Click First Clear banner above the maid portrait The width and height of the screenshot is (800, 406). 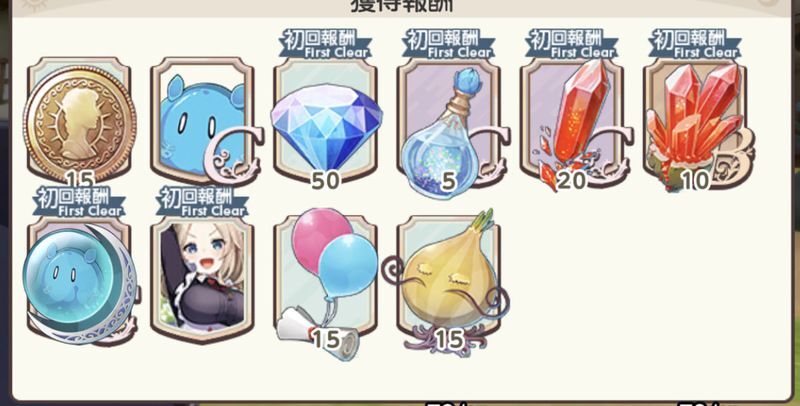(x=203, y=202)
